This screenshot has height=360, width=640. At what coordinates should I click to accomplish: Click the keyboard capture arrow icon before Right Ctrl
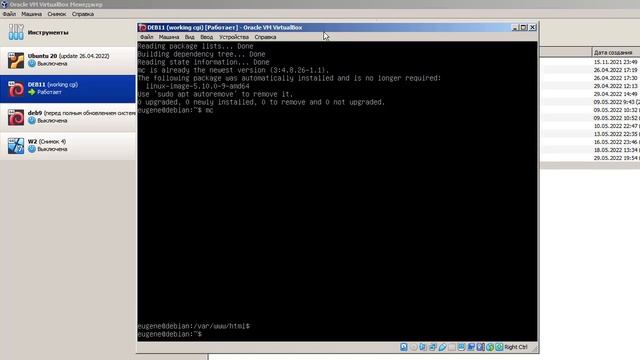(x=499, y=347)
